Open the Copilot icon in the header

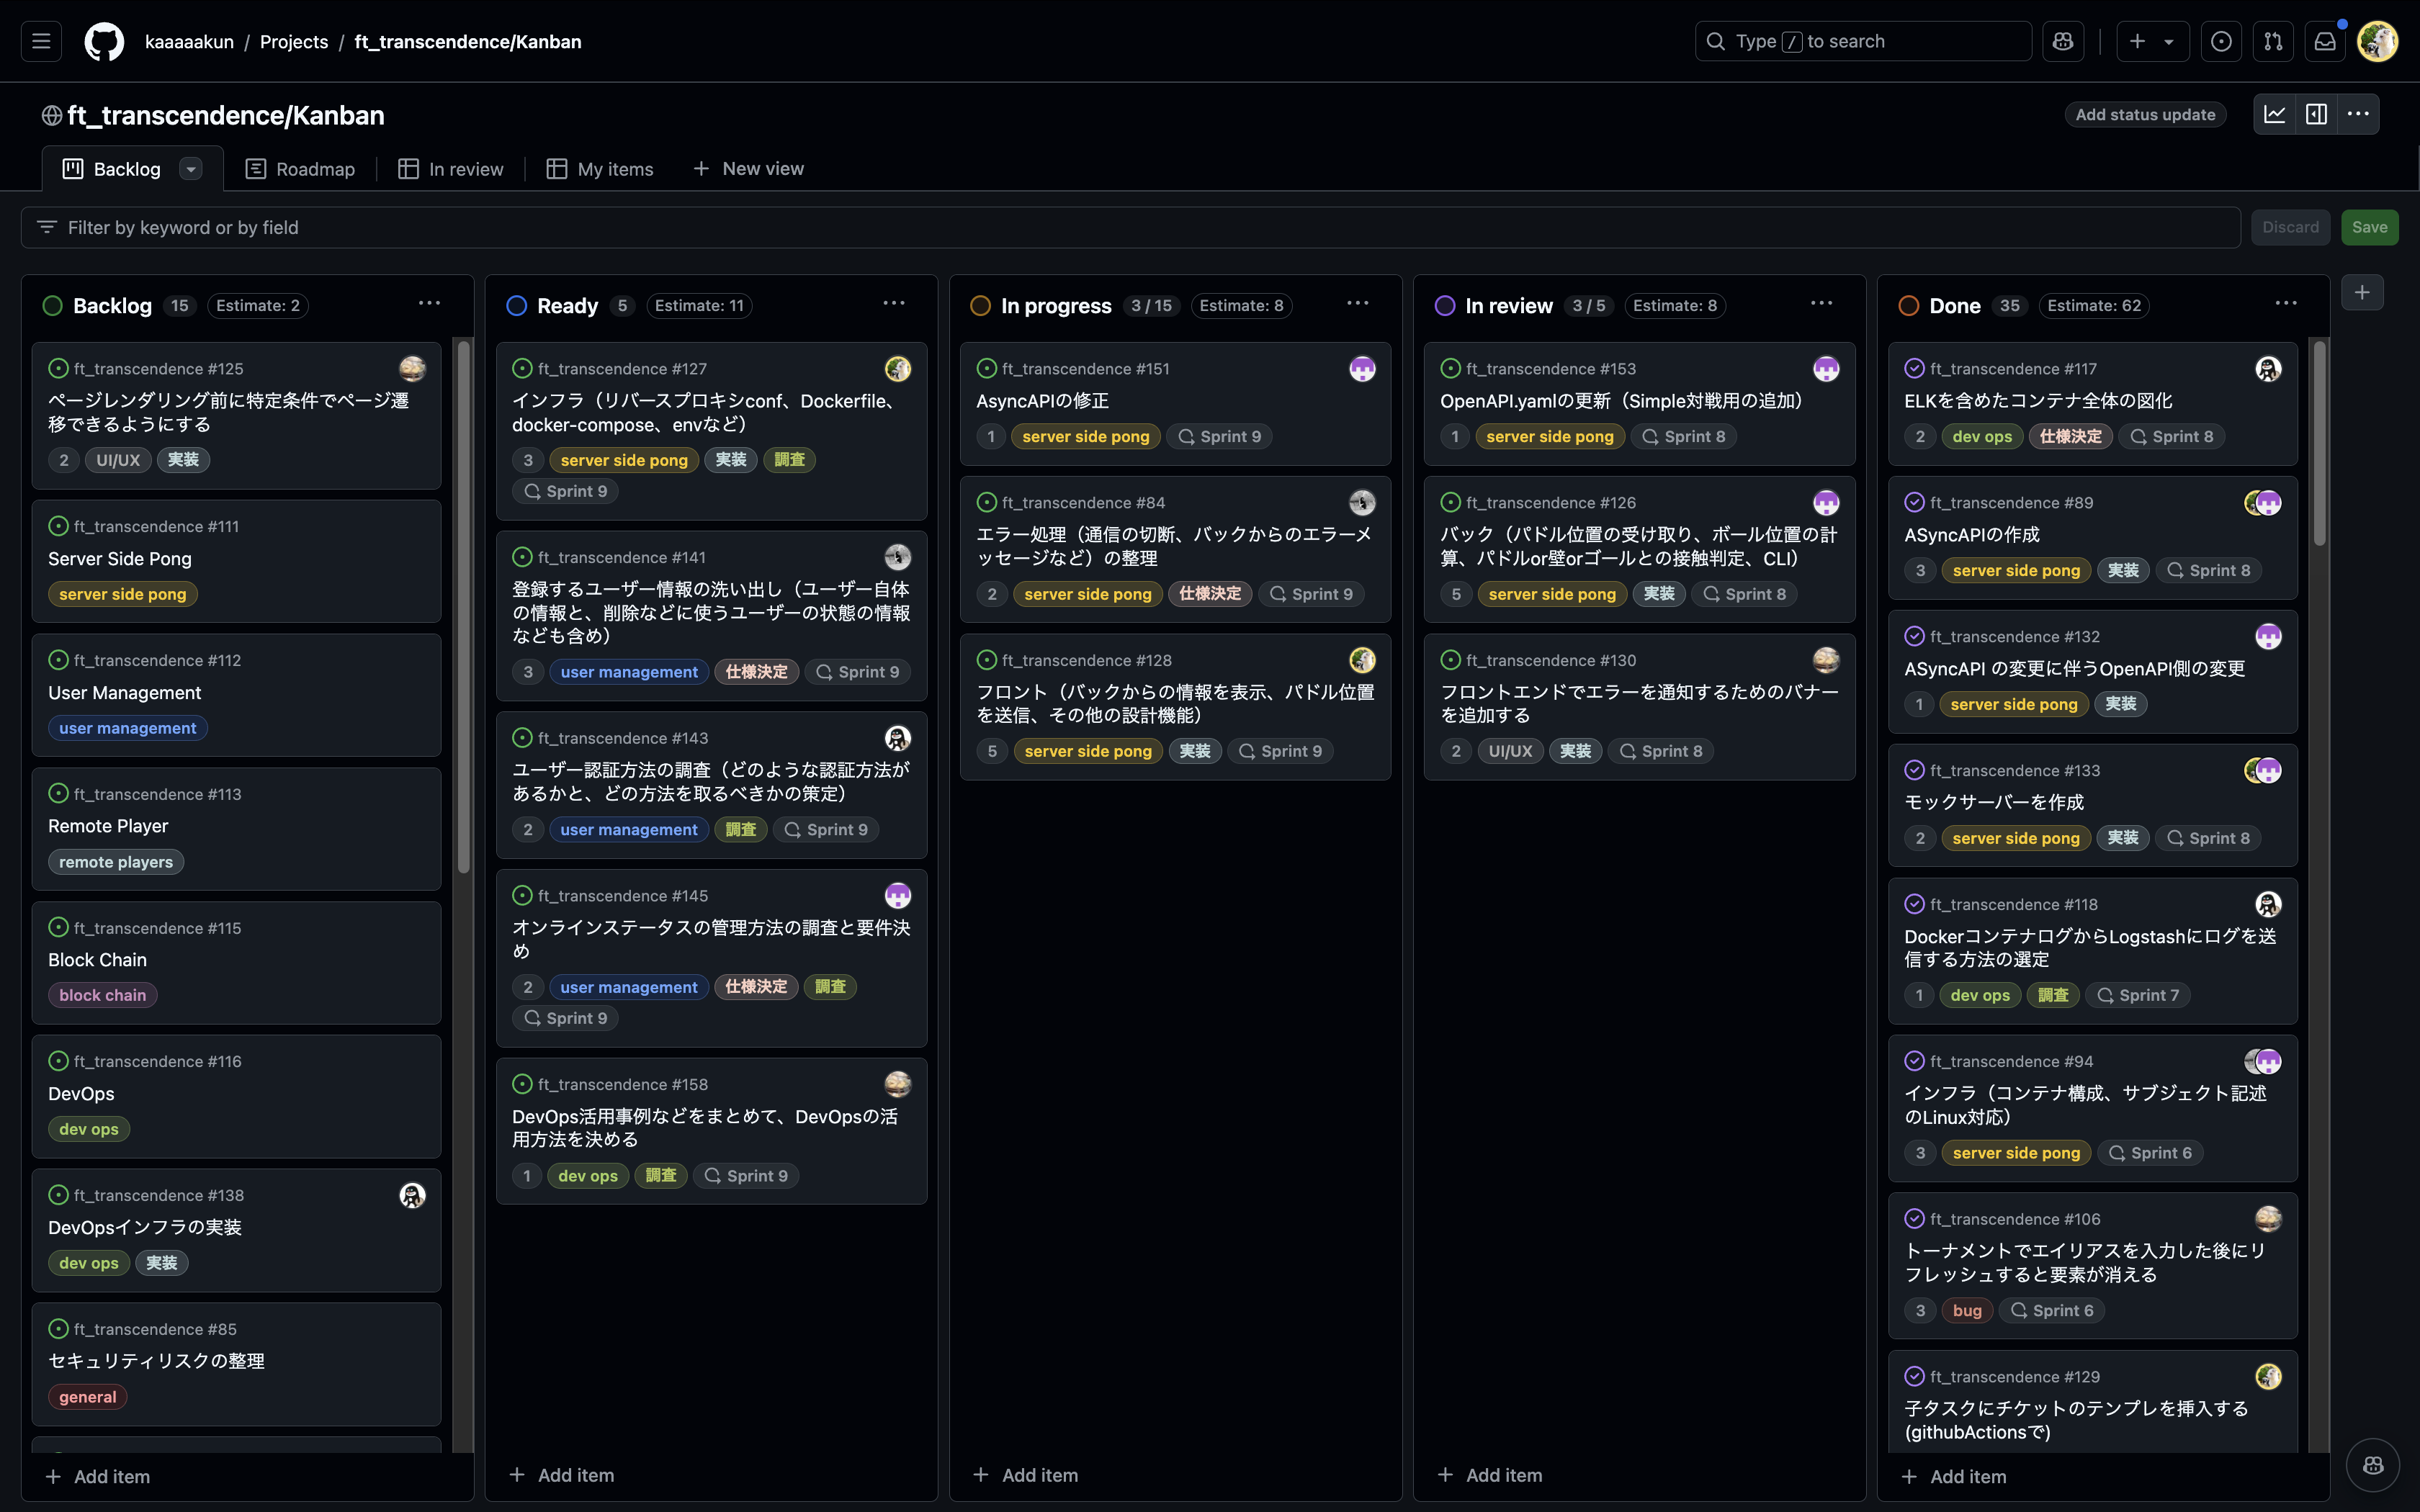2063,41
